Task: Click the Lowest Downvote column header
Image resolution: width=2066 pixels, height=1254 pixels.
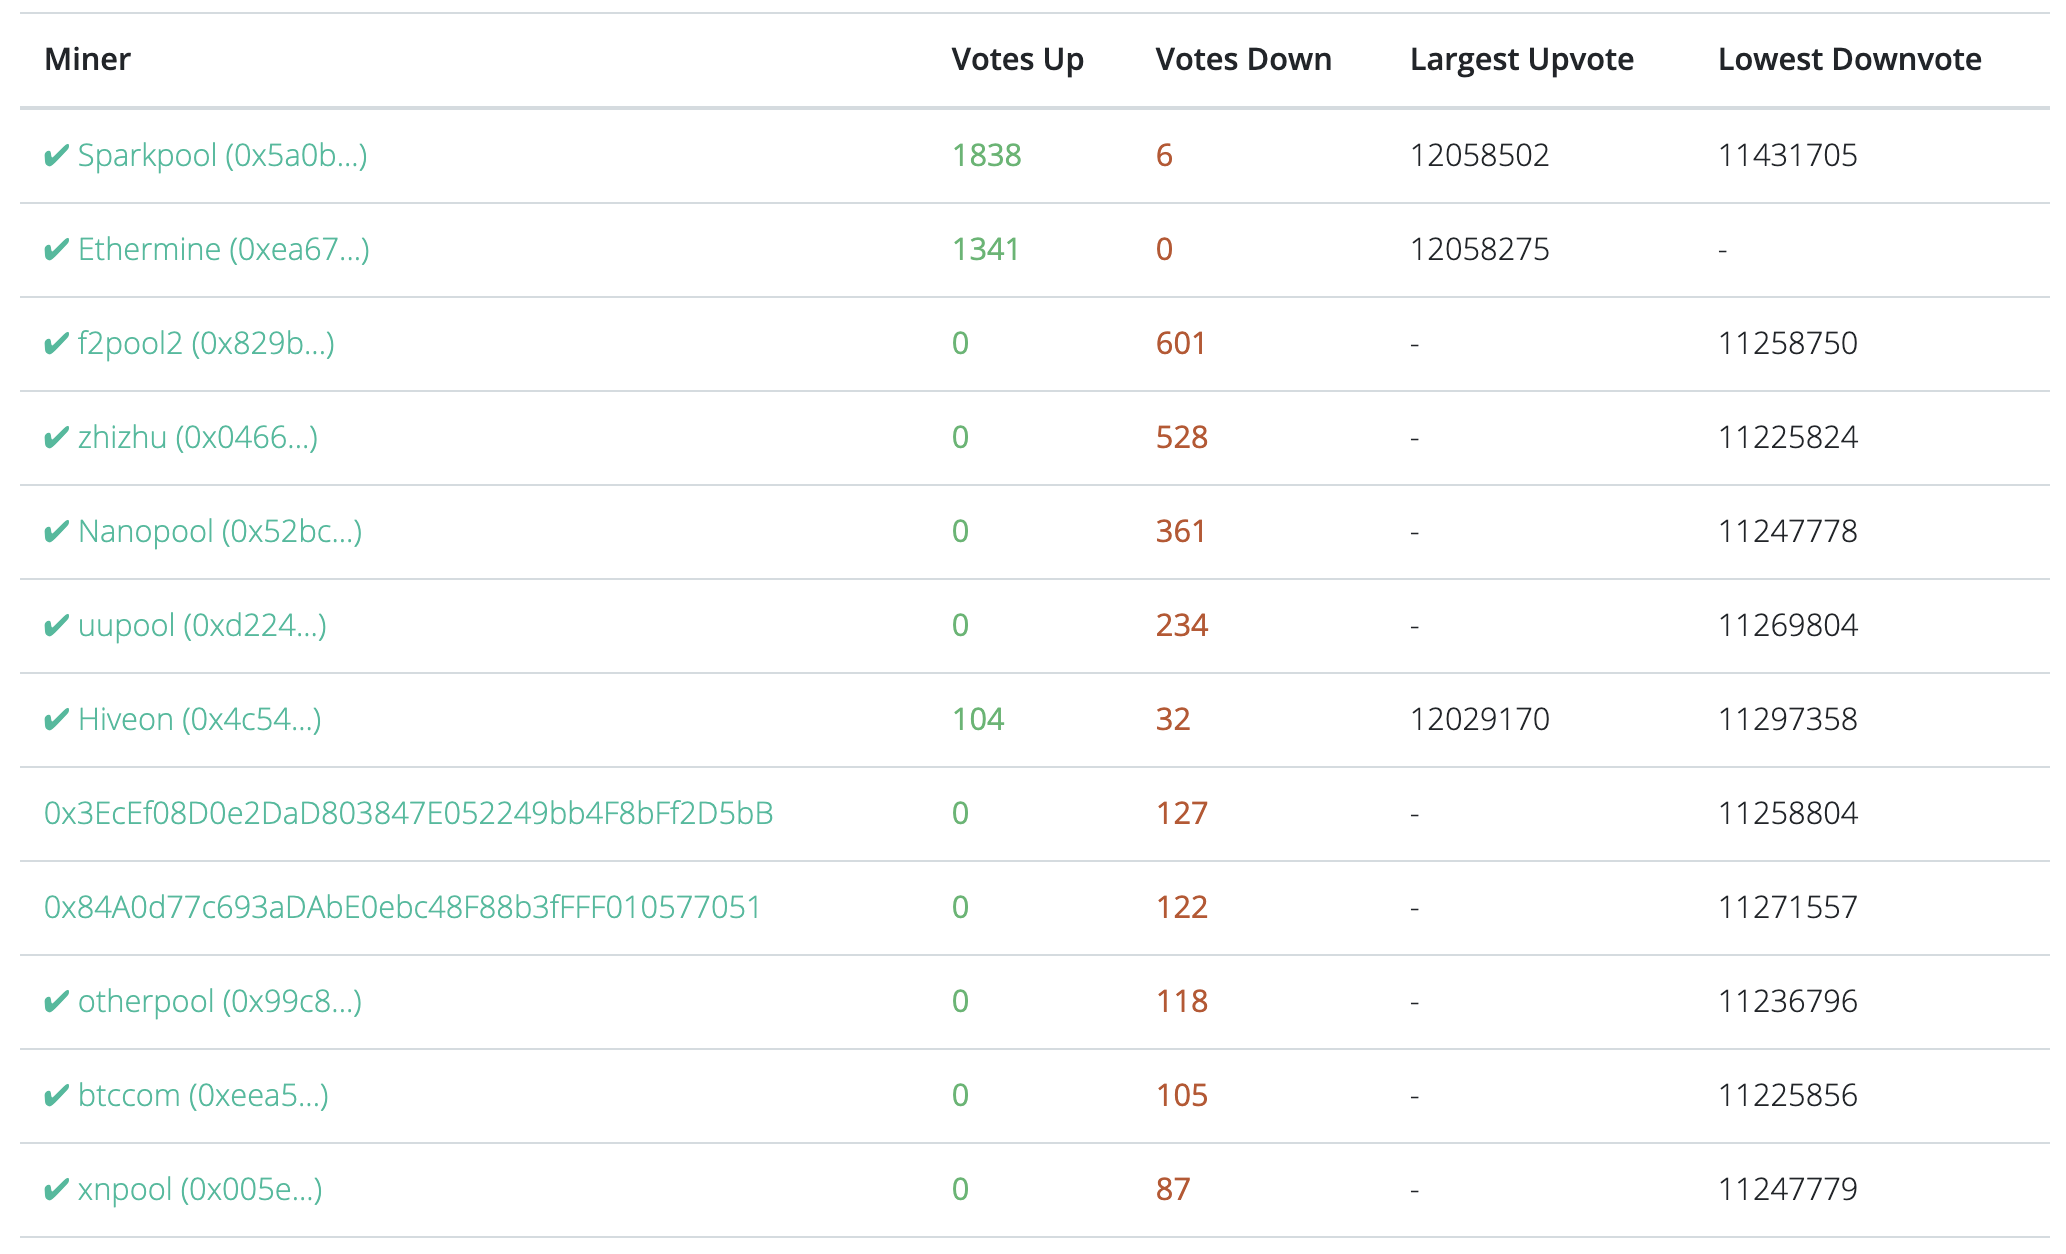Action: 1850,60
